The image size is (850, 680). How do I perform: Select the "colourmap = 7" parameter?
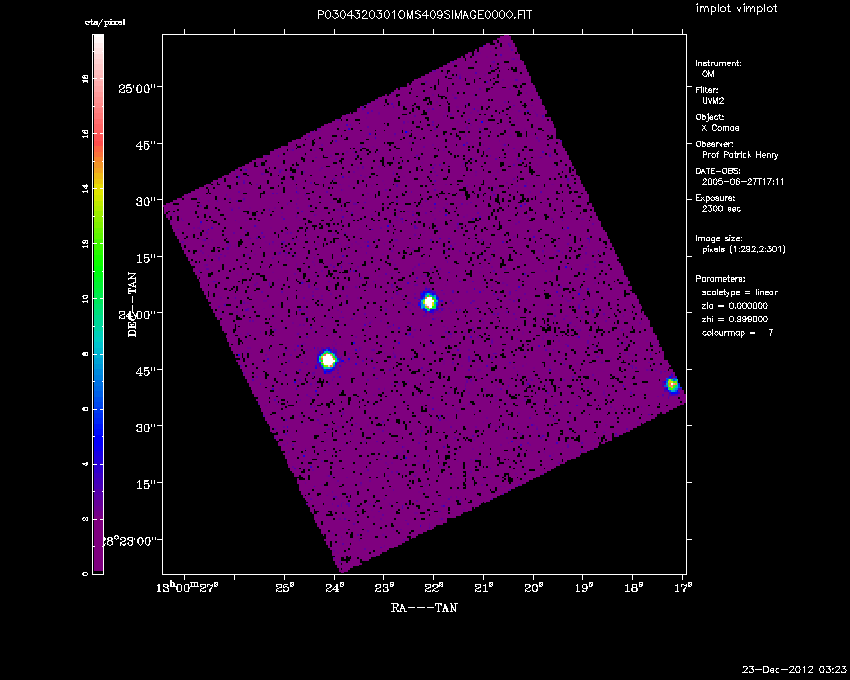tap(737, 333)
